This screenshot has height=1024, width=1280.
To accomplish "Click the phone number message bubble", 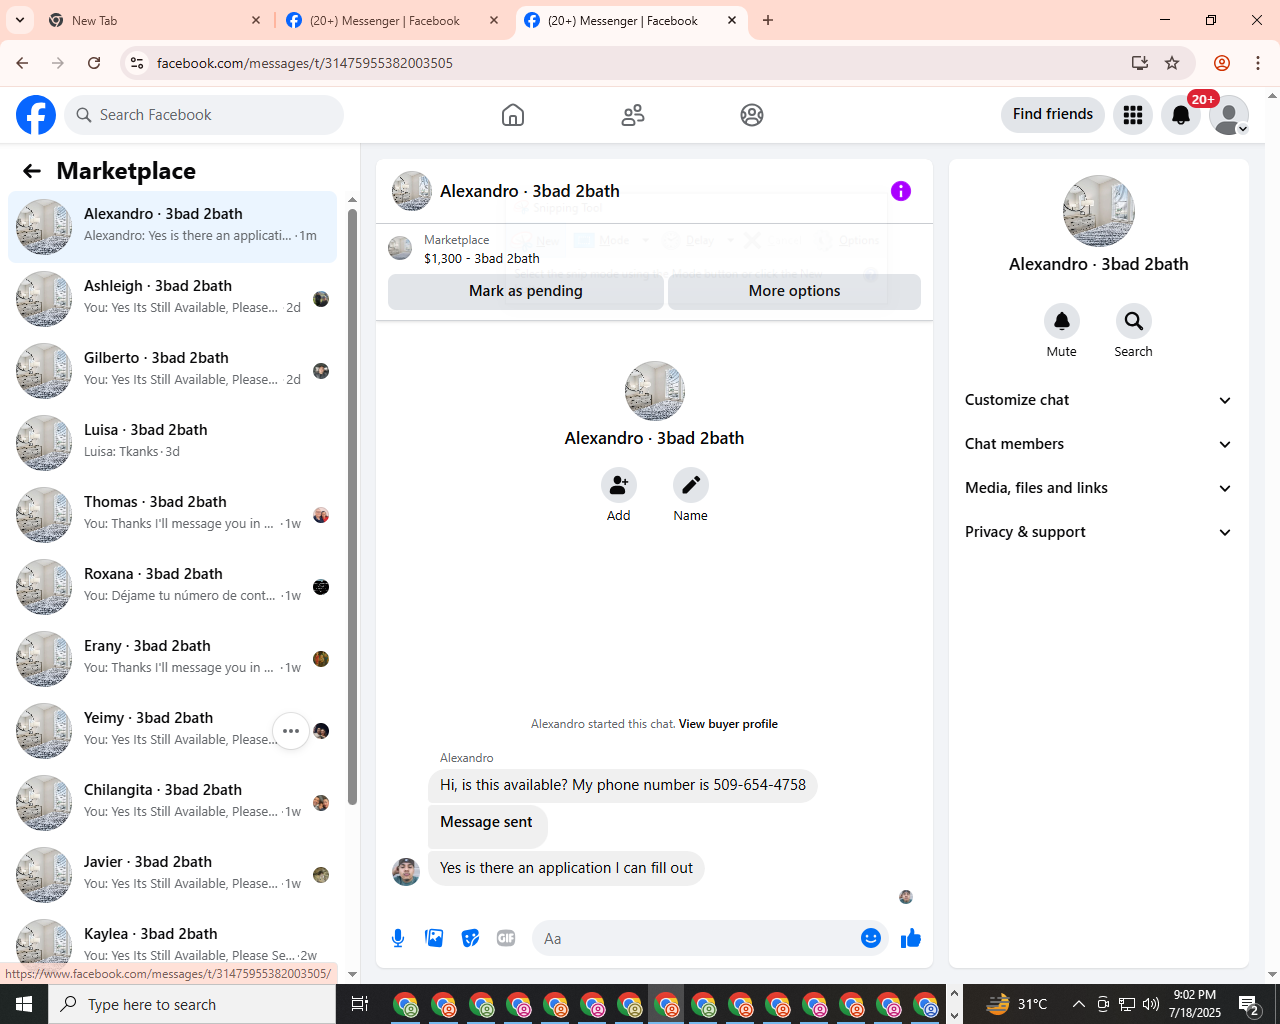I will (x=623, y=785).
